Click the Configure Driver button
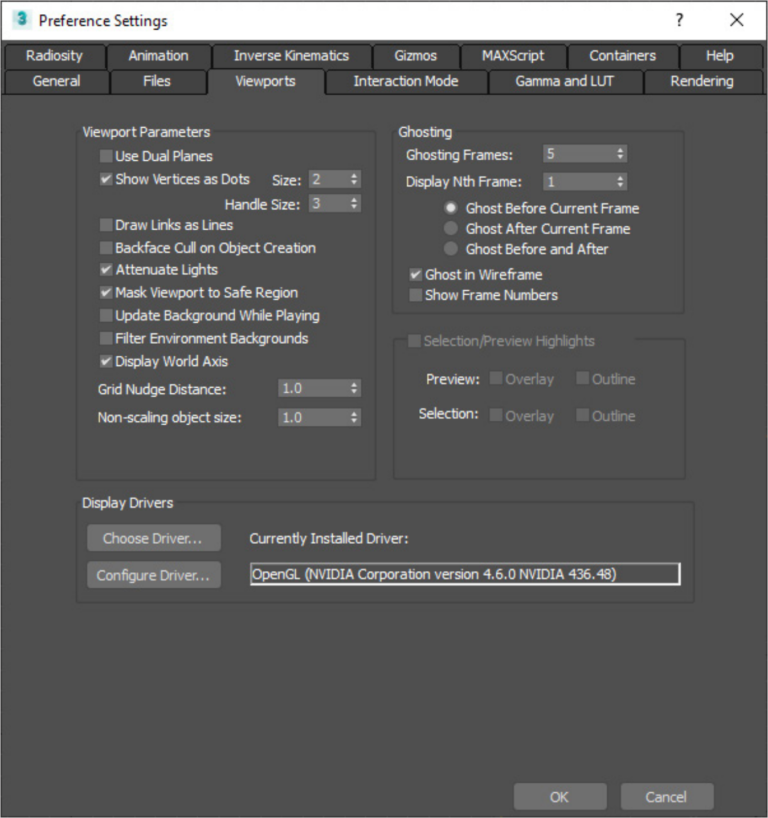This screenshot has height=818, width=768. (154, 575)
